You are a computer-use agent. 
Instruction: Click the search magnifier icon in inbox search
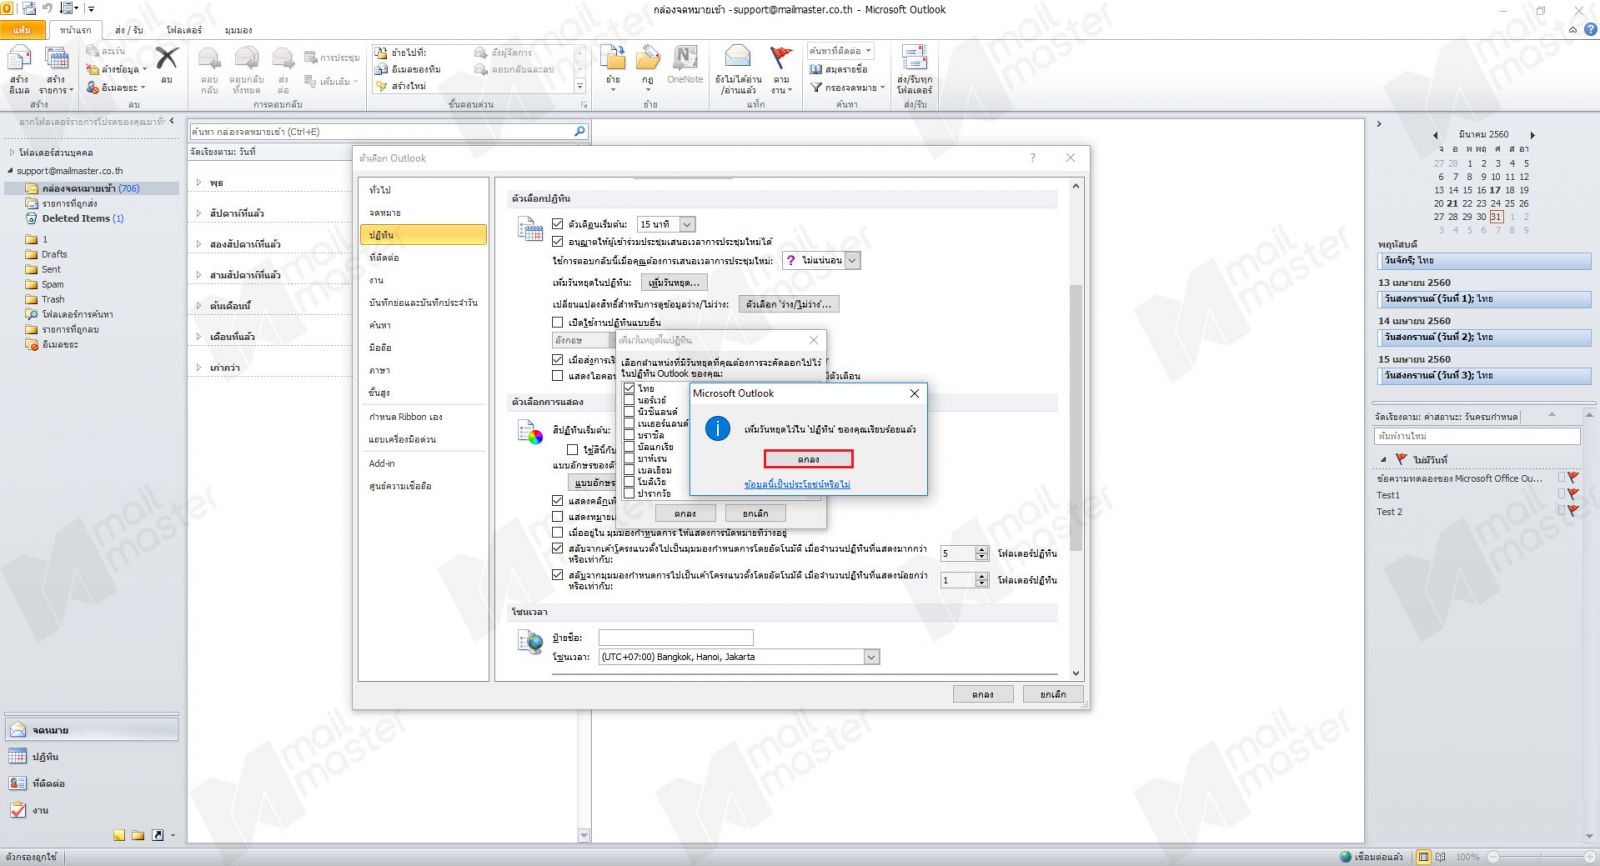pos(579,131)
